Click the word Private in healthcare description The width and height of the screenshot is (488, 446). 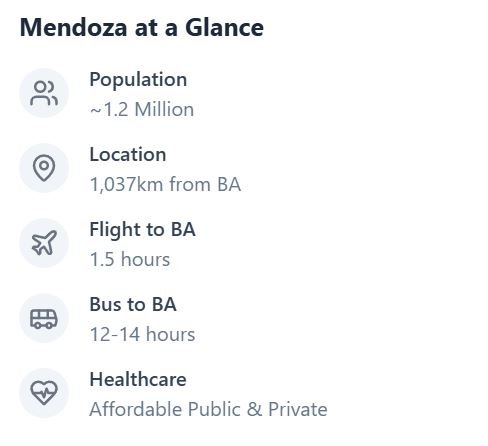[x=298, y=409]
